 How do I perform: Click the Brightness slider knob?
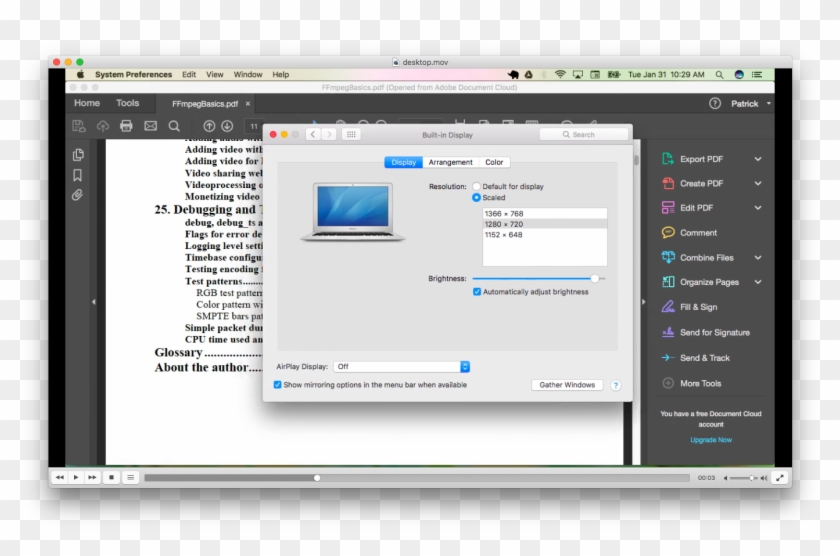(x=595, y=279)
